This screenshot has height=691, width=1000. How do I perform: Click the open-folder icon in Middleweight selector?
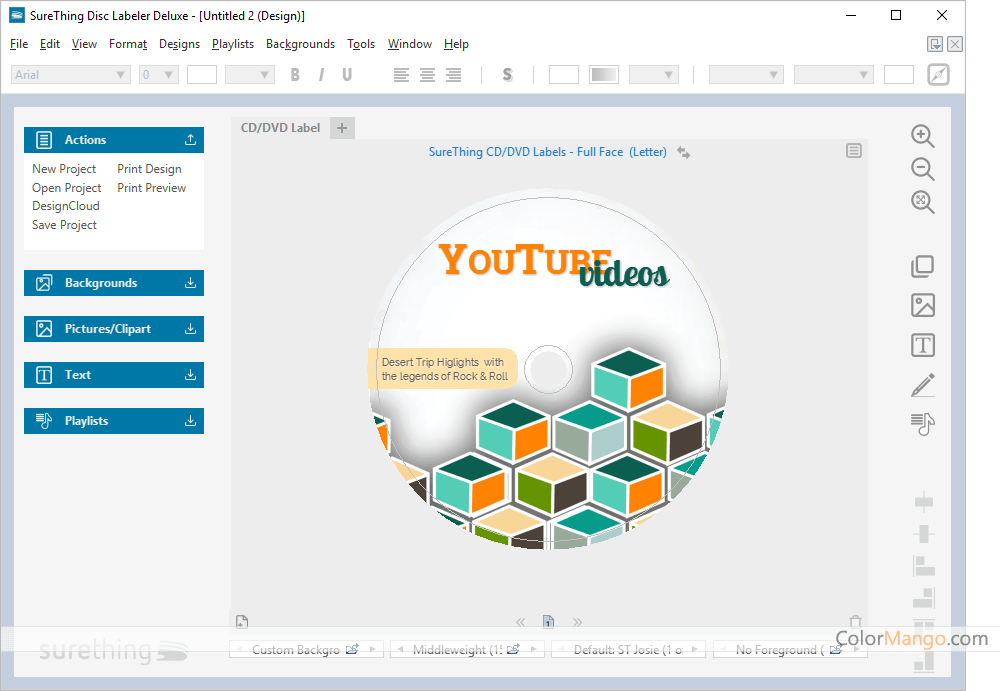(x=513, y=650)
